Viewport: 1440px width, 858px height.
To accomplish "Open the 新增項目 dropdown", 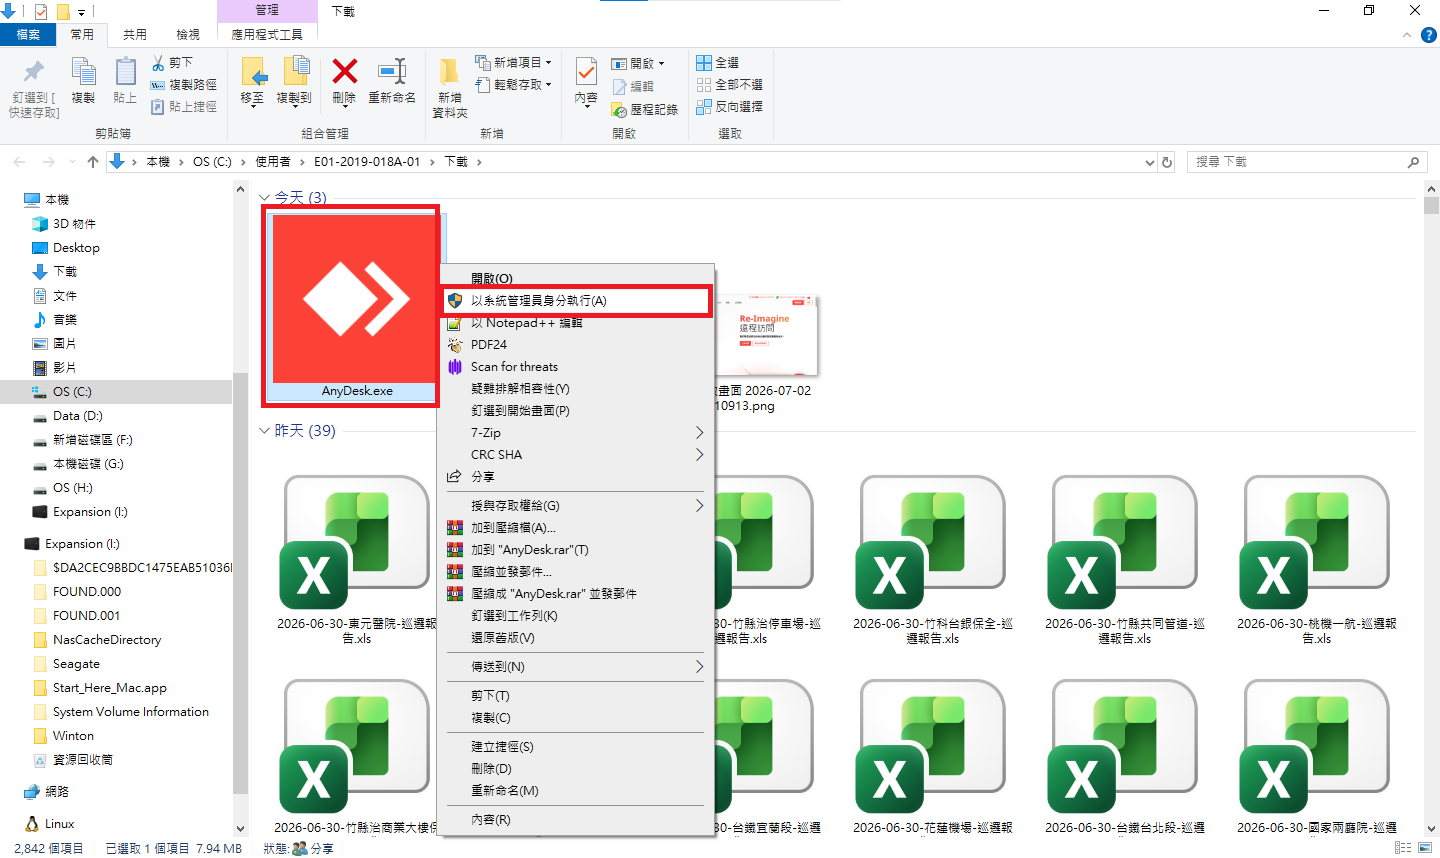I will tap(514, 62).
